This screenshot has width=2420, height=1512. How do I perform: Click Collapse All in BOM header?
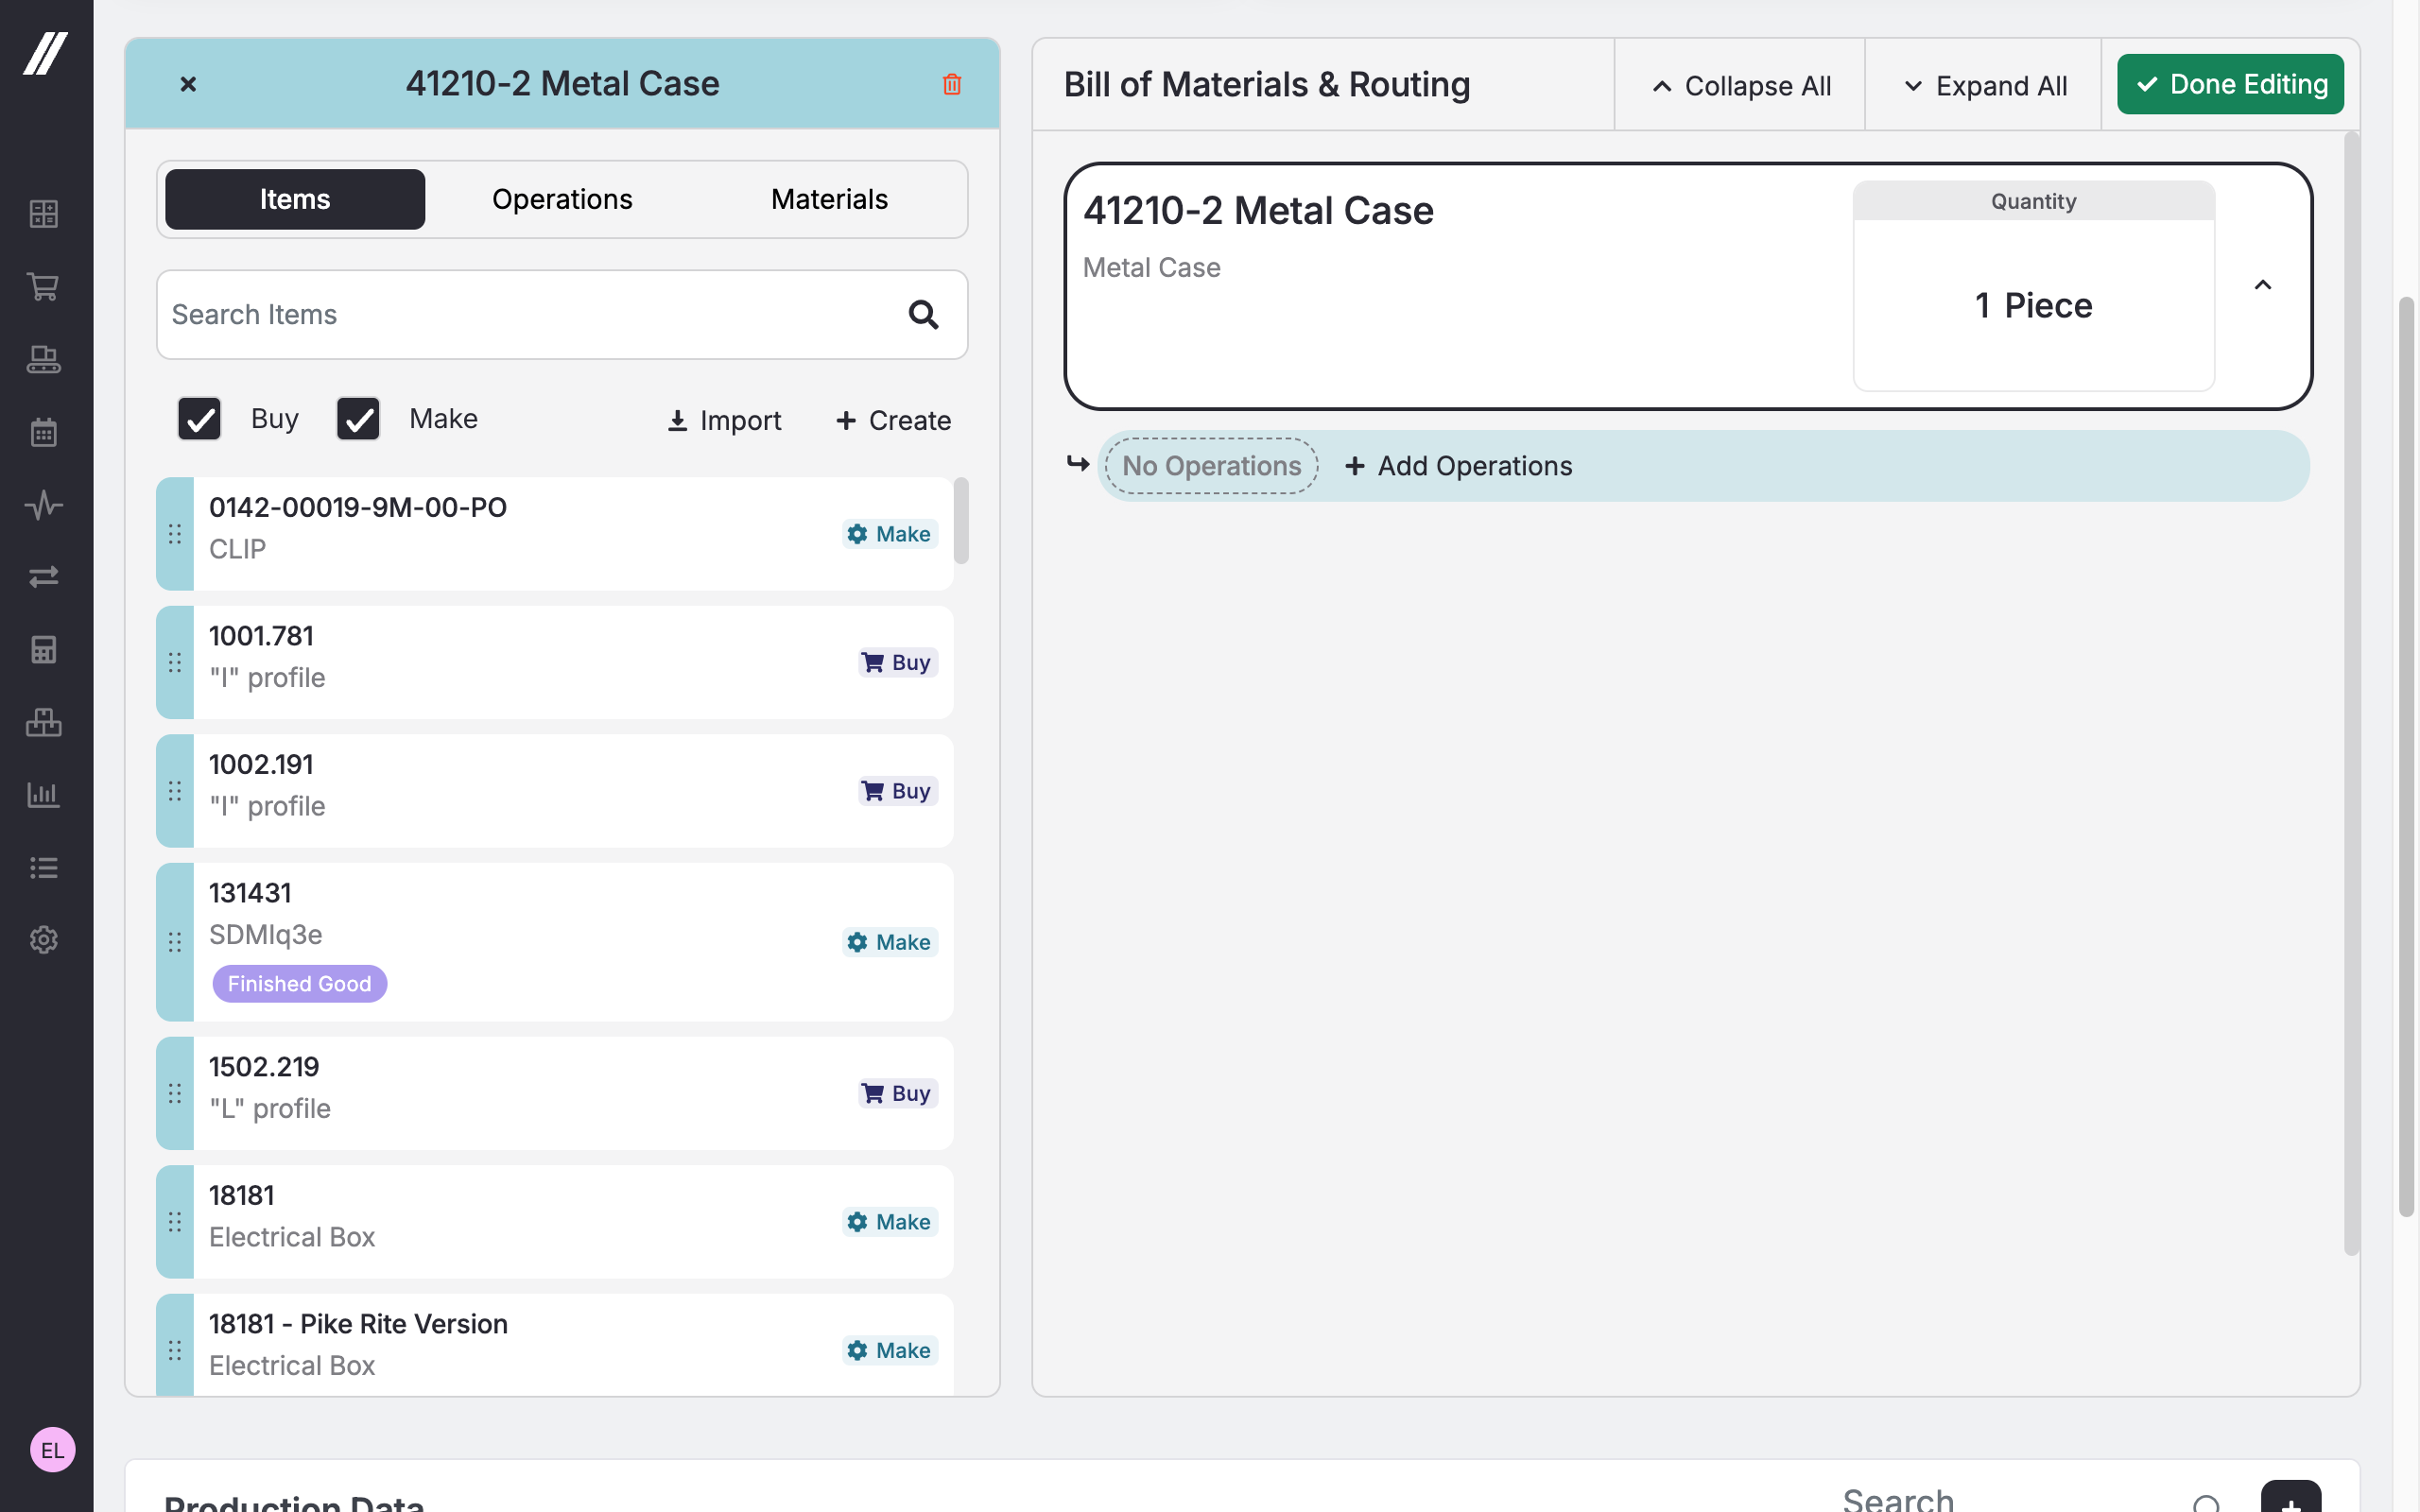pyautogui.click(x=1740, y=86)
